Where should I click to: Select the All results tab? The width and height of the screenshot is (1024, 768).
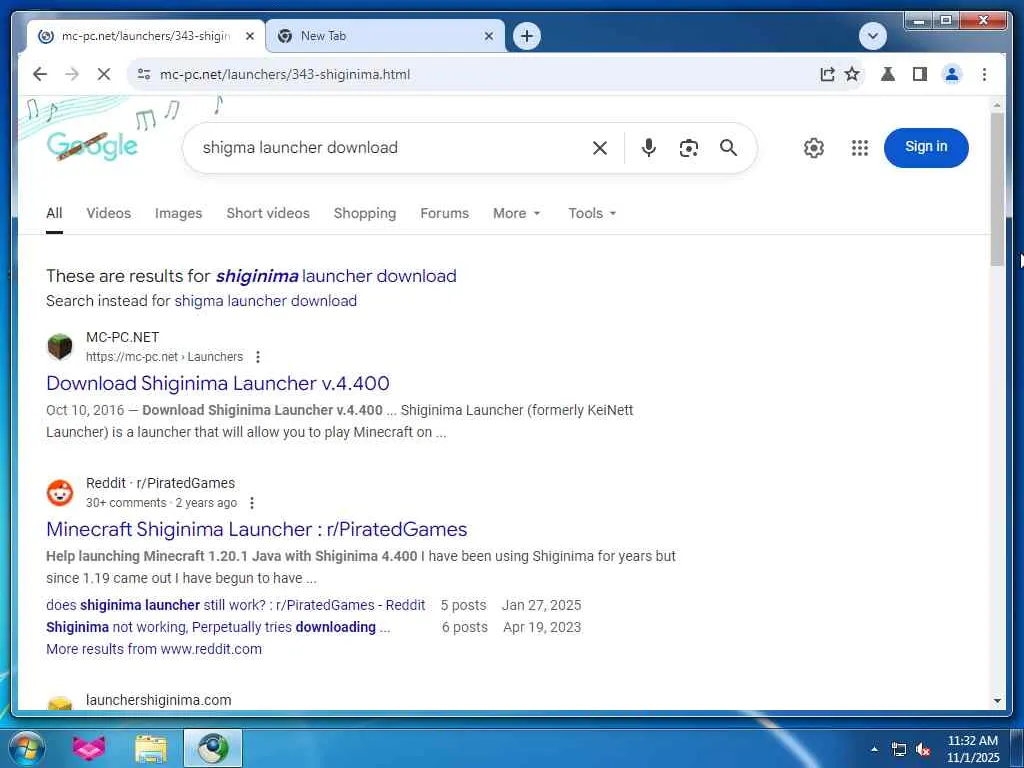pos(54,213)
